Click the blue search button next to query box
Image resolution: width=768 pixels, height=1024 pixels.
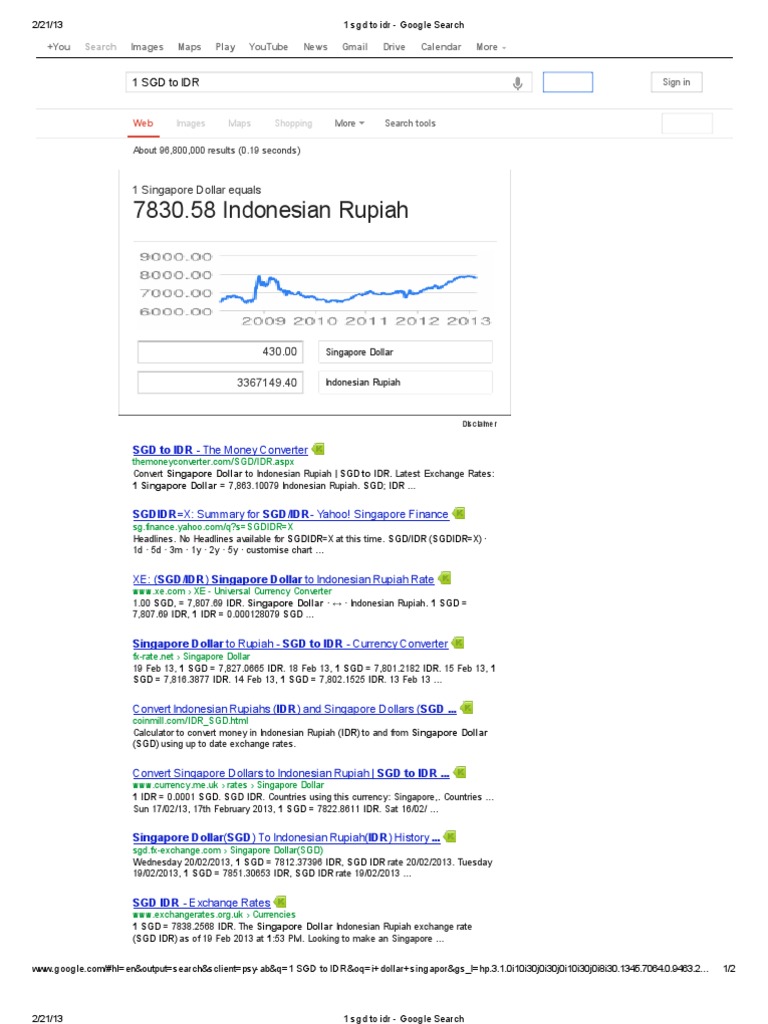568,82
